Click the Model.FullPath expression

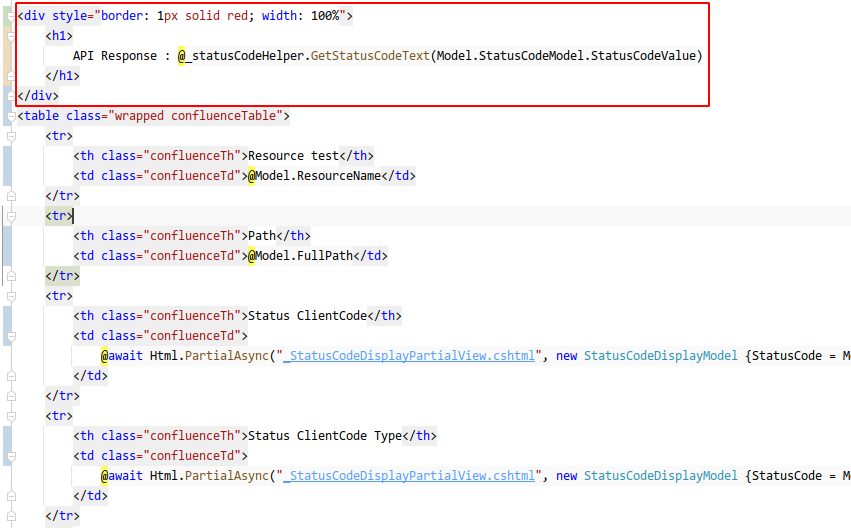tap(304, 256)
